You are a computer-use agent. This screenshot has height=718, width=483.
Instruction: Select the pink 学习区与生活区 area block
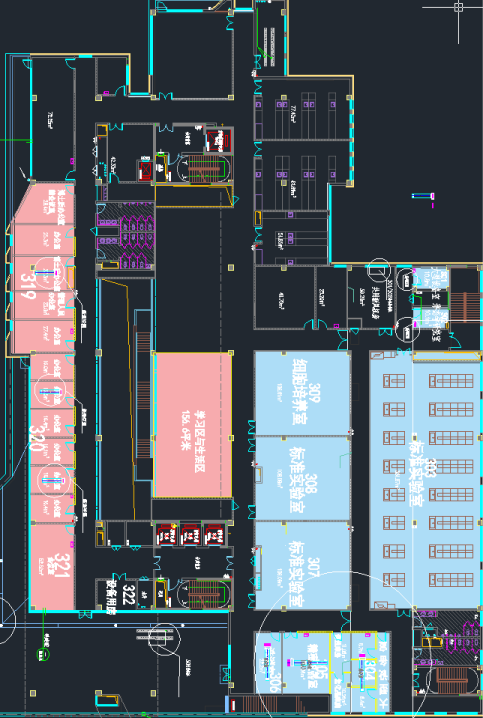coord(193,424)
